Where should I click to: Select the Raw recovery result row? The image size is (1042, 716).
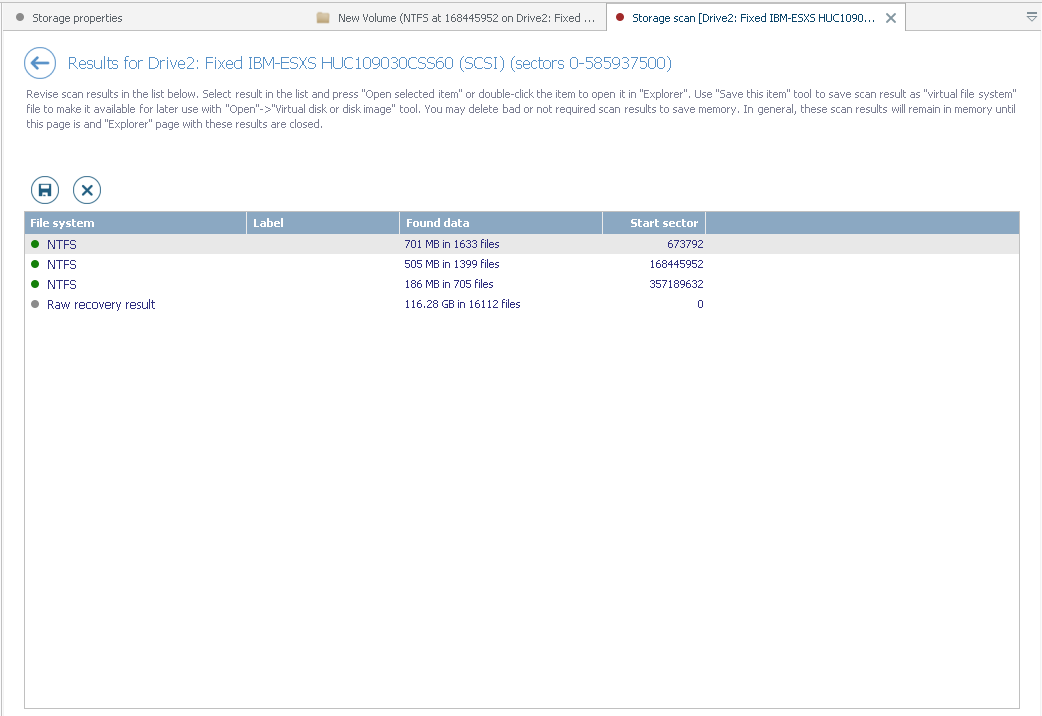pyautogui.click(x=522, y=304)
